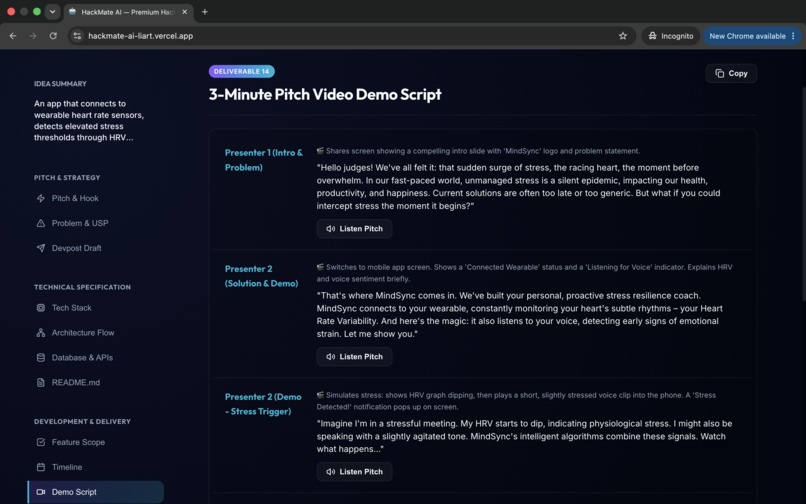Focus the address bar showing hackmate-ai-liart.vercel.app
Viewport: 806px width, 504px height.
pyautogui.click(x=351, y=36)
